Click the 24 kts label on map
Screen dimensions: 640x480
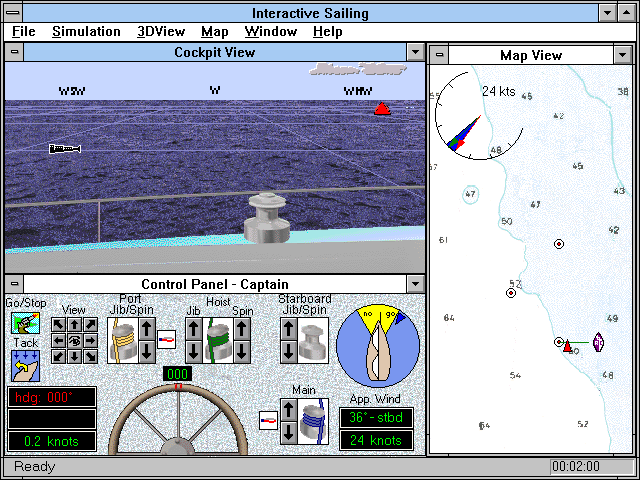[x=498, y=91]
